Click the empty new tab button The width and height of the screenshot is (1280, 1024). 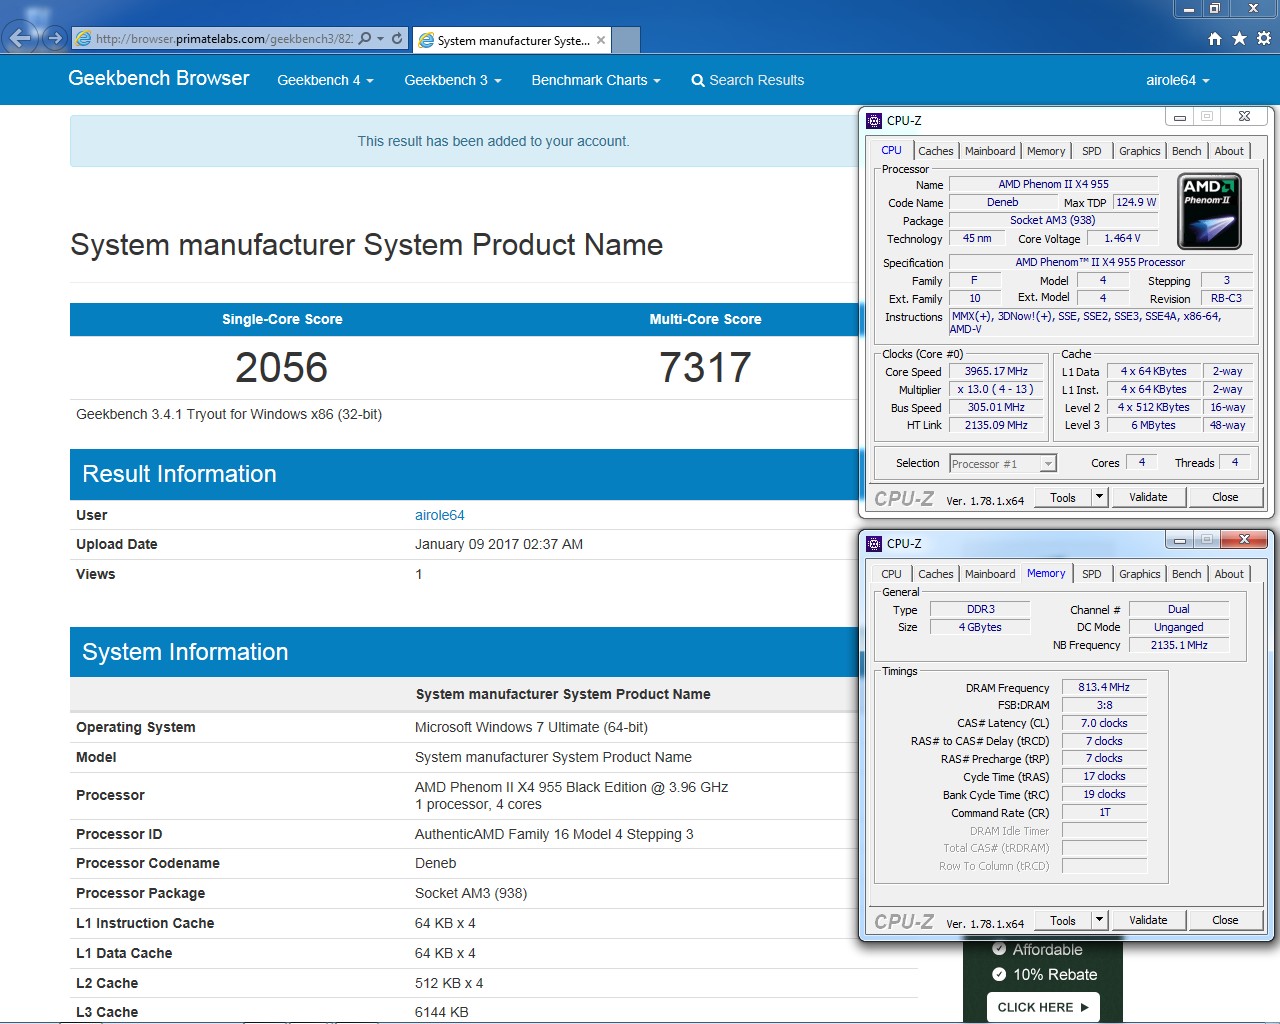(625, 40)
